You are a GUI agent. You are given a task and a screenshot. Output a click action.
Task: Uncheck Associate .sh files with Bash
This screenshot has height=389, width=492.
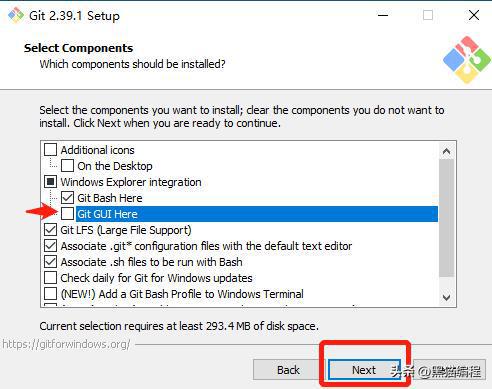[50, 262]
